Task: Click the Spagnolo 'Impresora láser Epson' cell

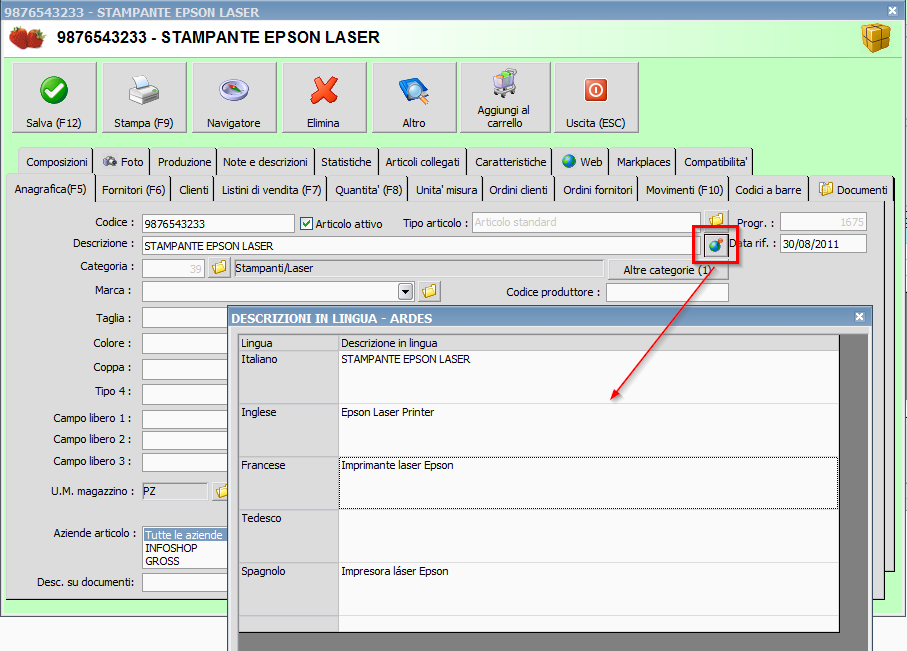Action: coord(588,589)
